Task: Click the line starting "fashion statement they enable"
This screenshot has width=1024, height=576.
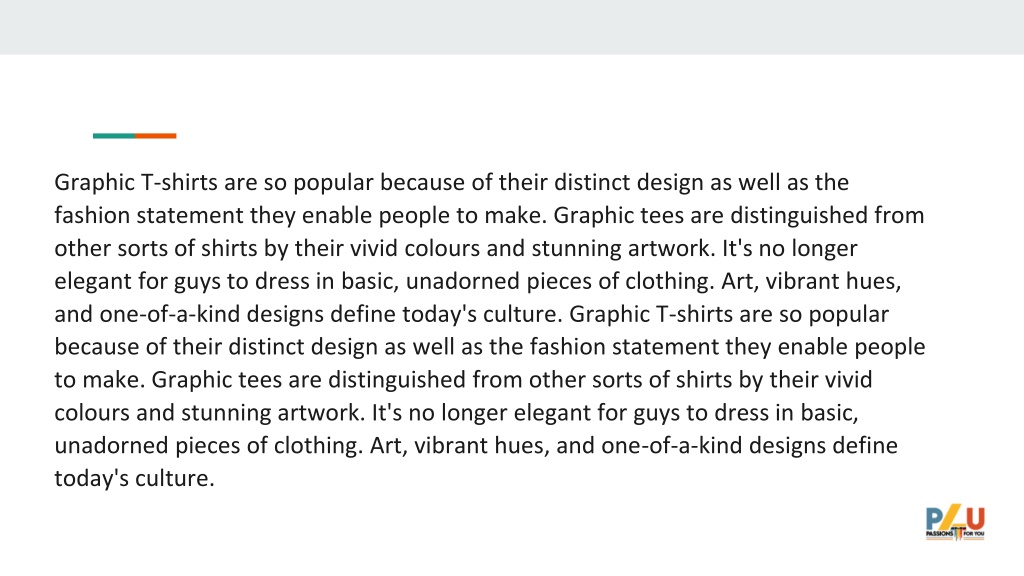Action: coord(489,216)
